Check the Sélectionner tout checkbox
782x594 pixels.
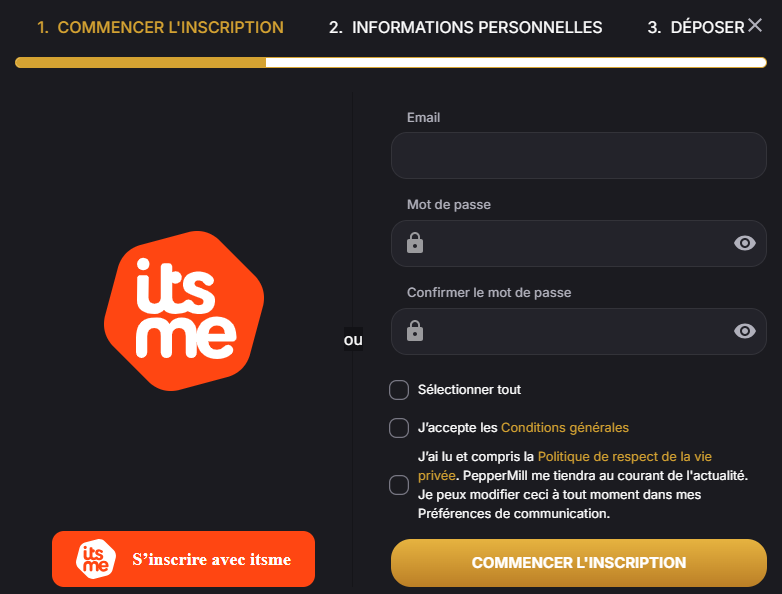point(399,390)
